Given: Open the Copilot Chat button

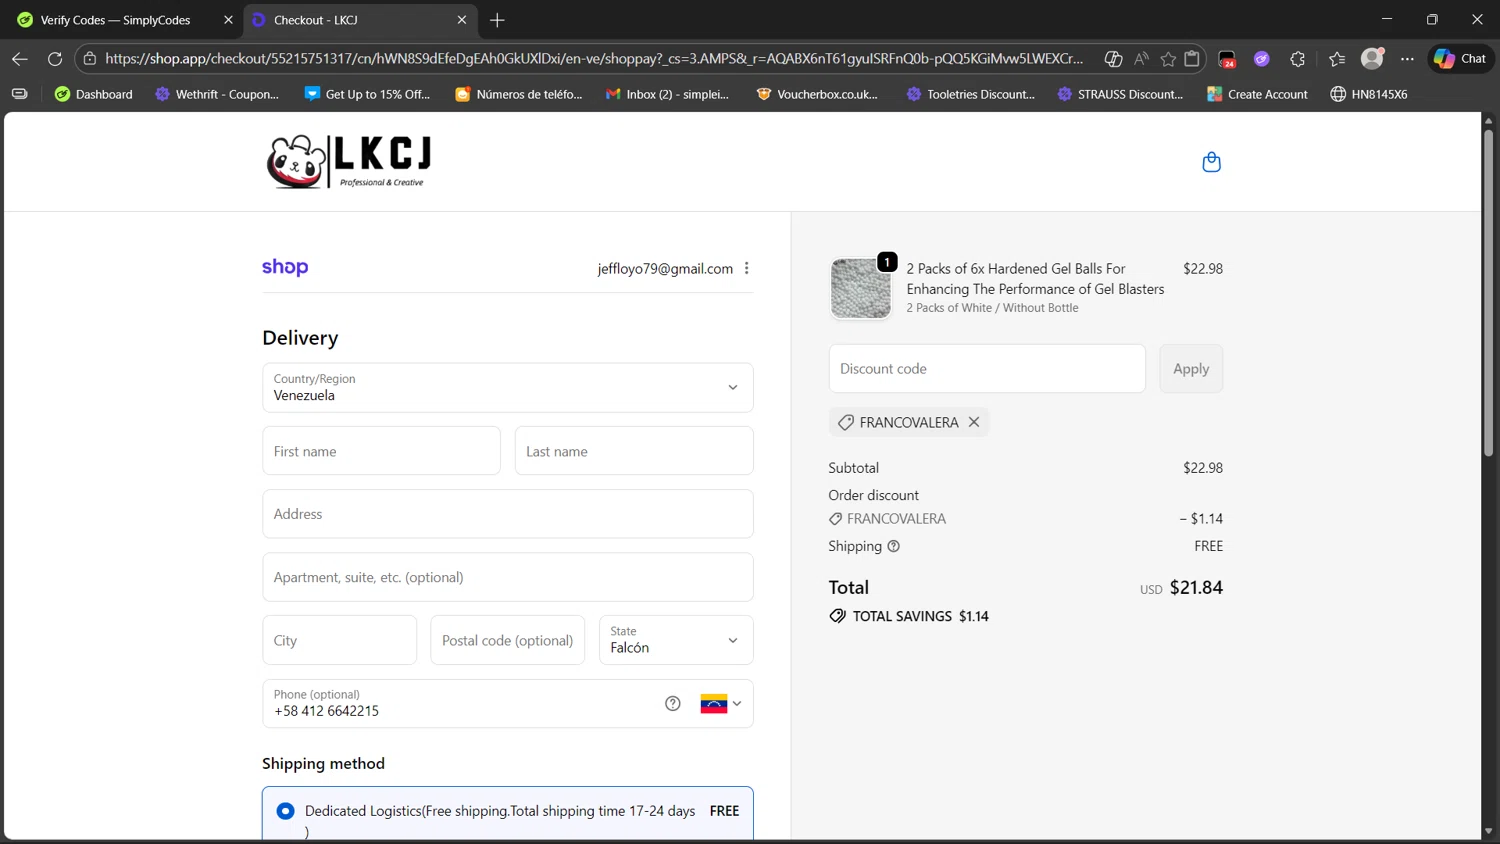Looking at the screenshot, I should pyautogui.click(x=1461, y=59).
